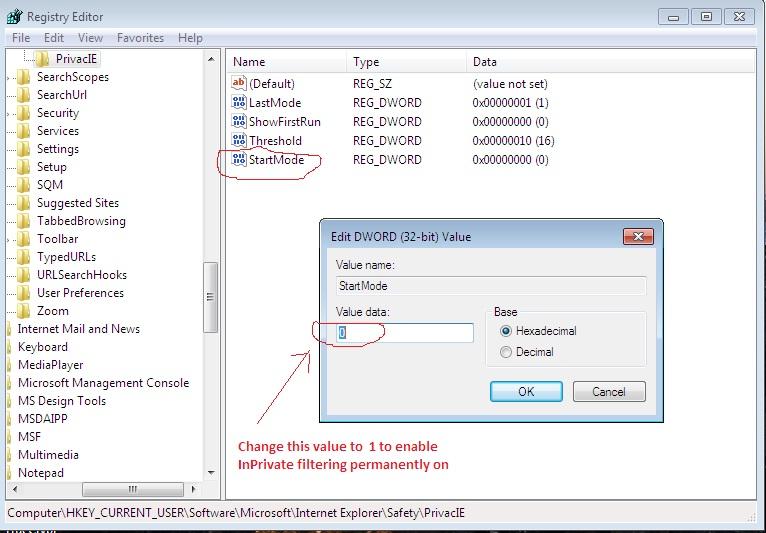Select the MS Design Tools key
The width and height of the screenshot is (766, 533).
(62, 401)
